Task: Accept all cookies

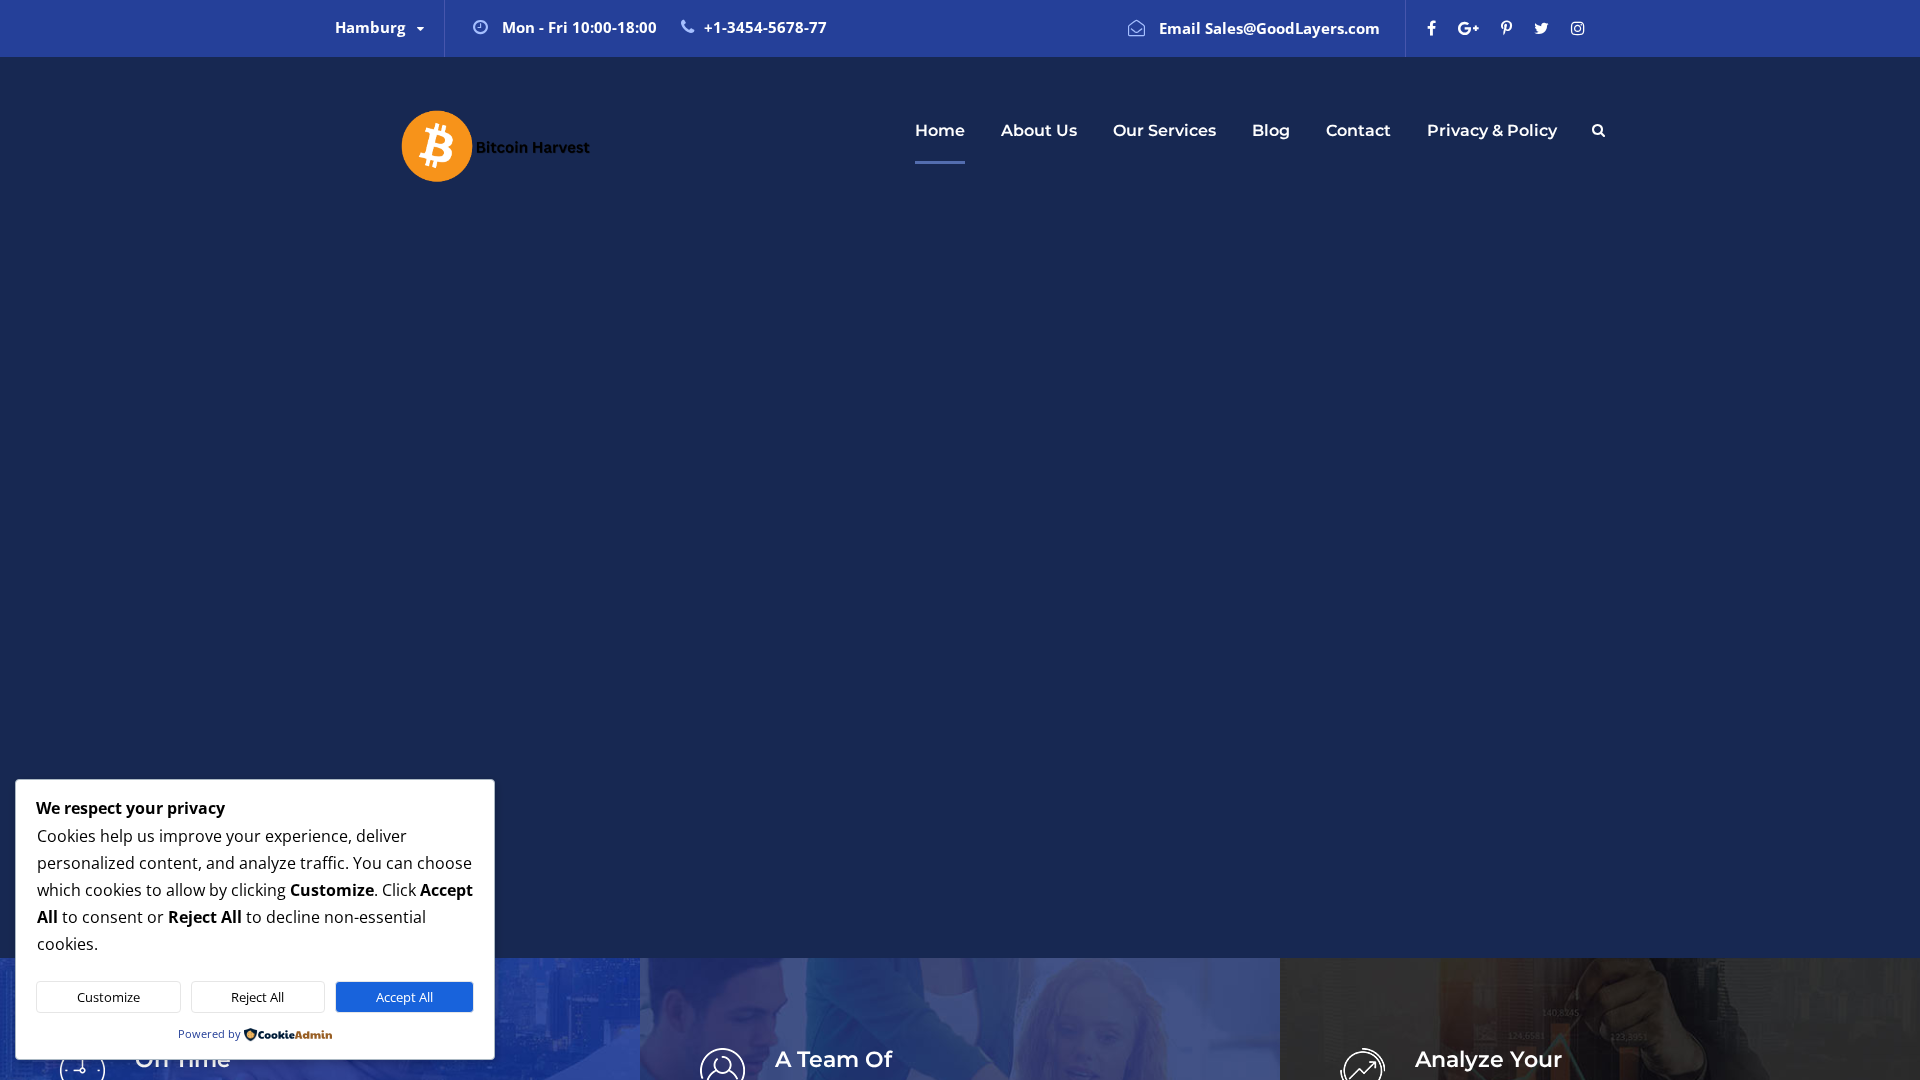Action: pos(404,997)
